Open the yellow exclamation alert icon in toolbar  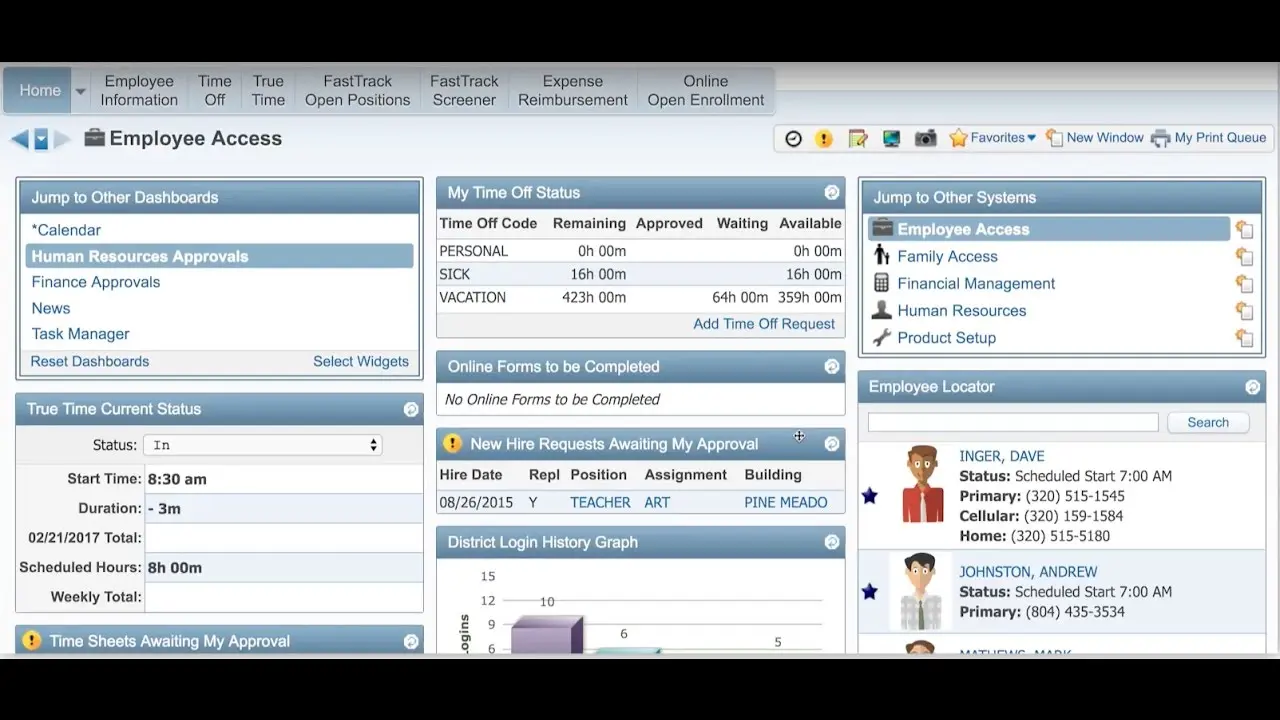(824, 139)
